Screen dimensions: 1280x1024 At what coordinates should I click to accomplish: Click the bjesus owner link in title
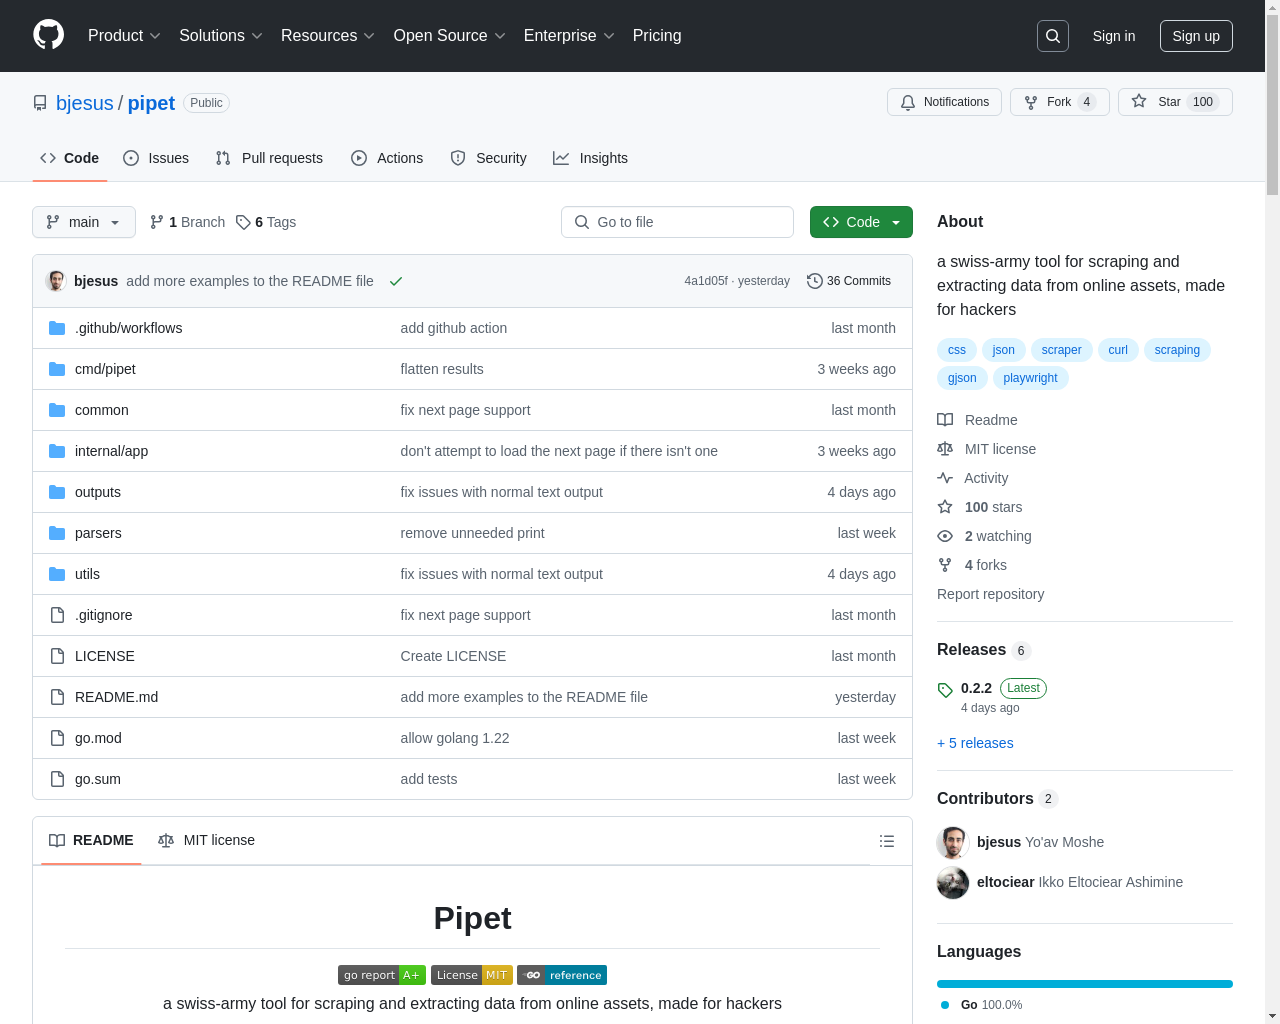[x=85, y=103]
